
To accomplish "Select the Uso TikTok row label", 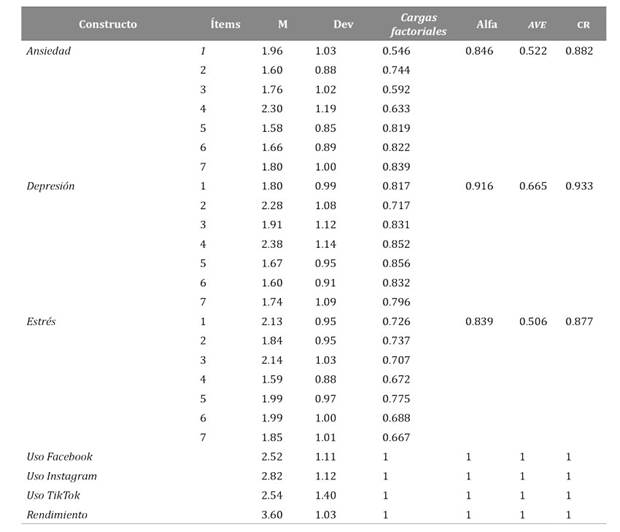I will [54, 495].
